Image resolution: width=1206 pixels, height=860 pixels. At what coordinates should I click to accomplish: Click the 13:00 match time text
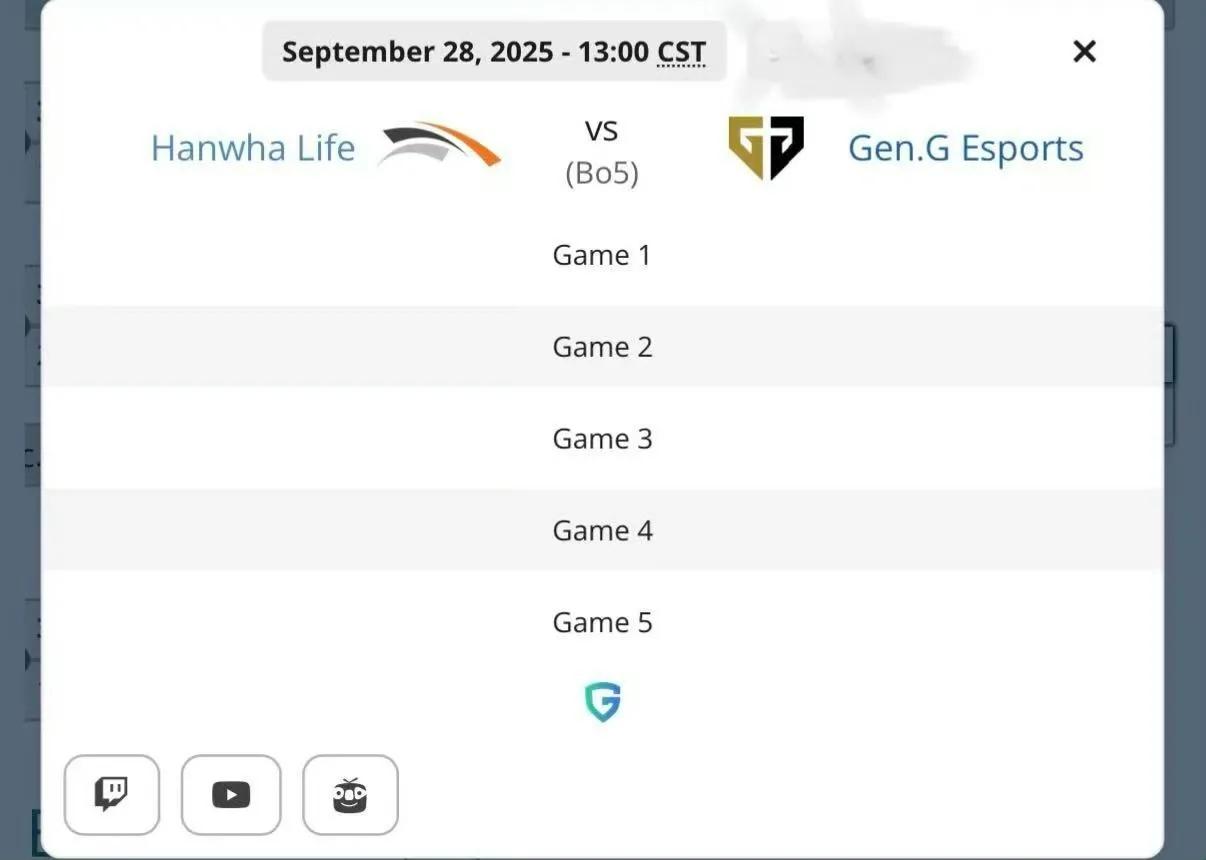612,52
